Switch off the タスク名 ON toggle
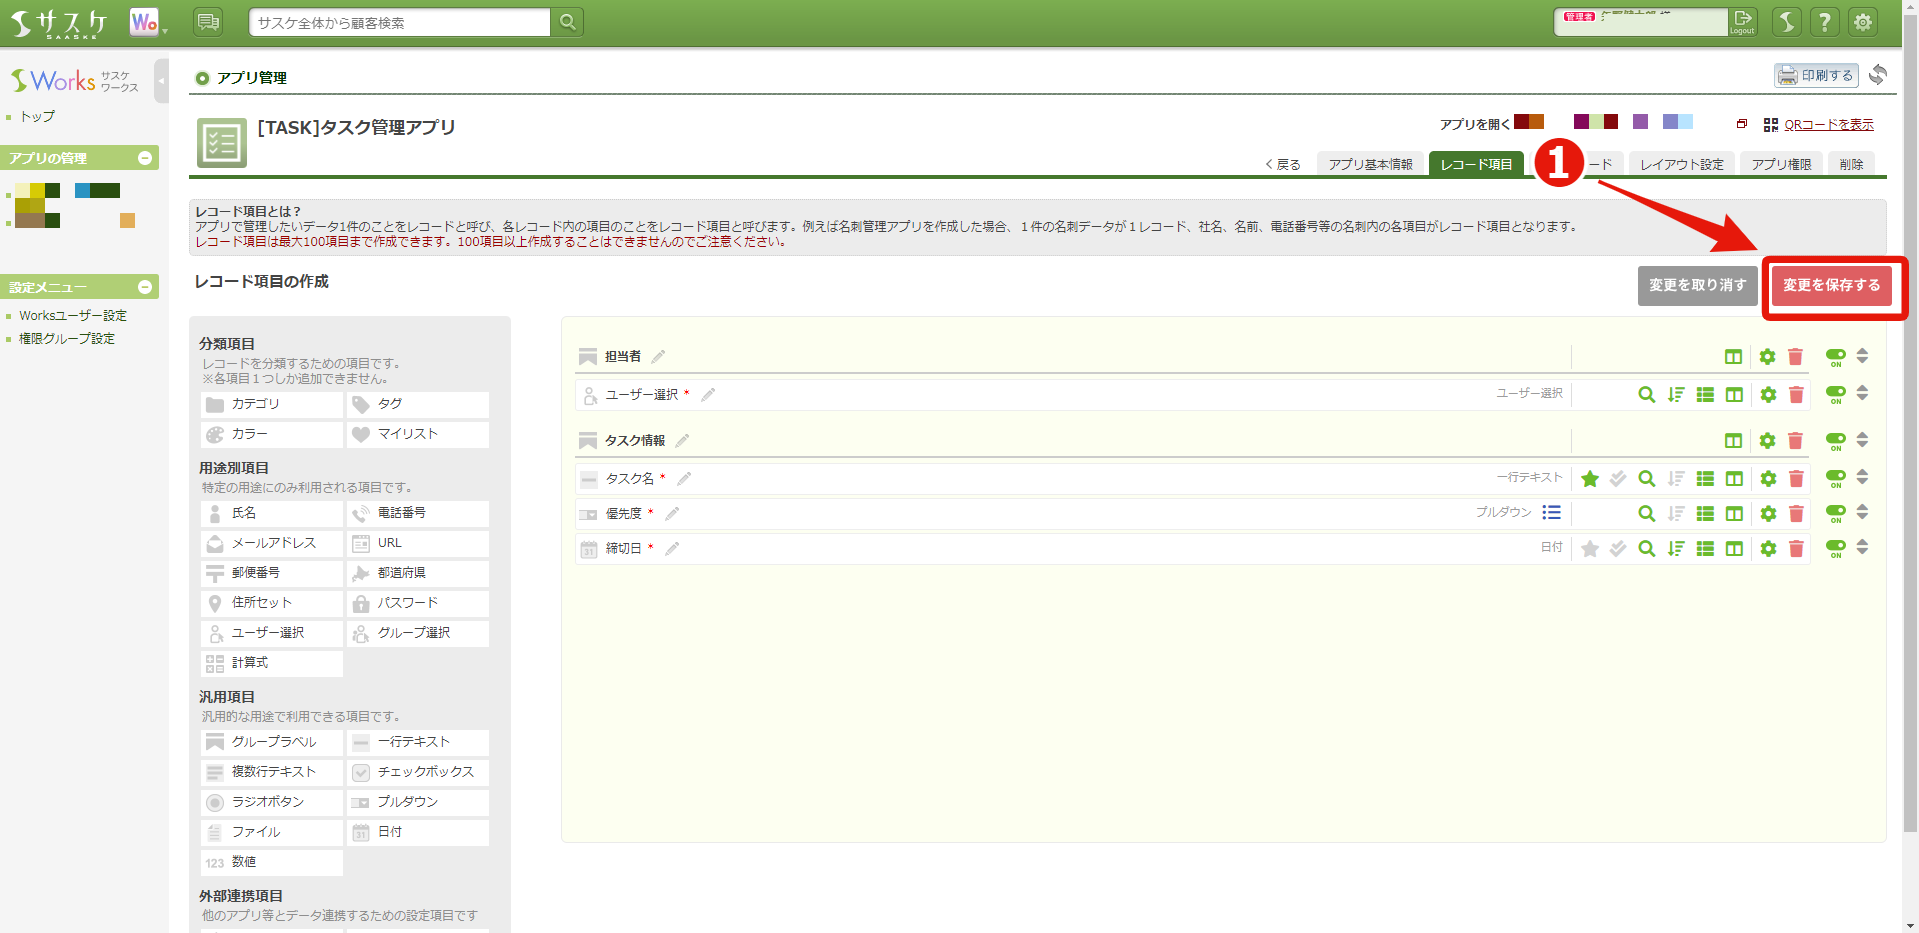Screen dimensions: 1919x933 (1834, 478)
